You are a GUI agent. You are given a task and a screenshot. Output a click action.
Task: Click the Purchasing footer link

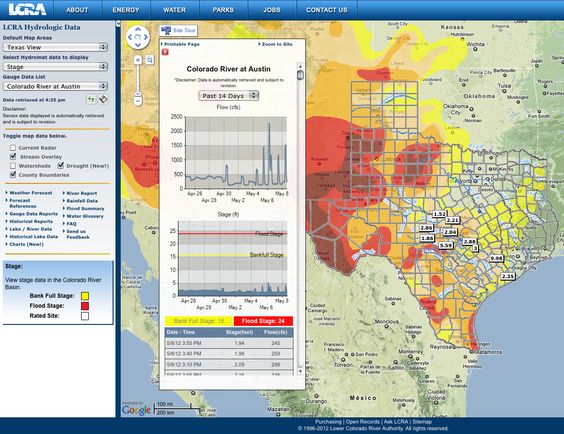click(328, 422)
